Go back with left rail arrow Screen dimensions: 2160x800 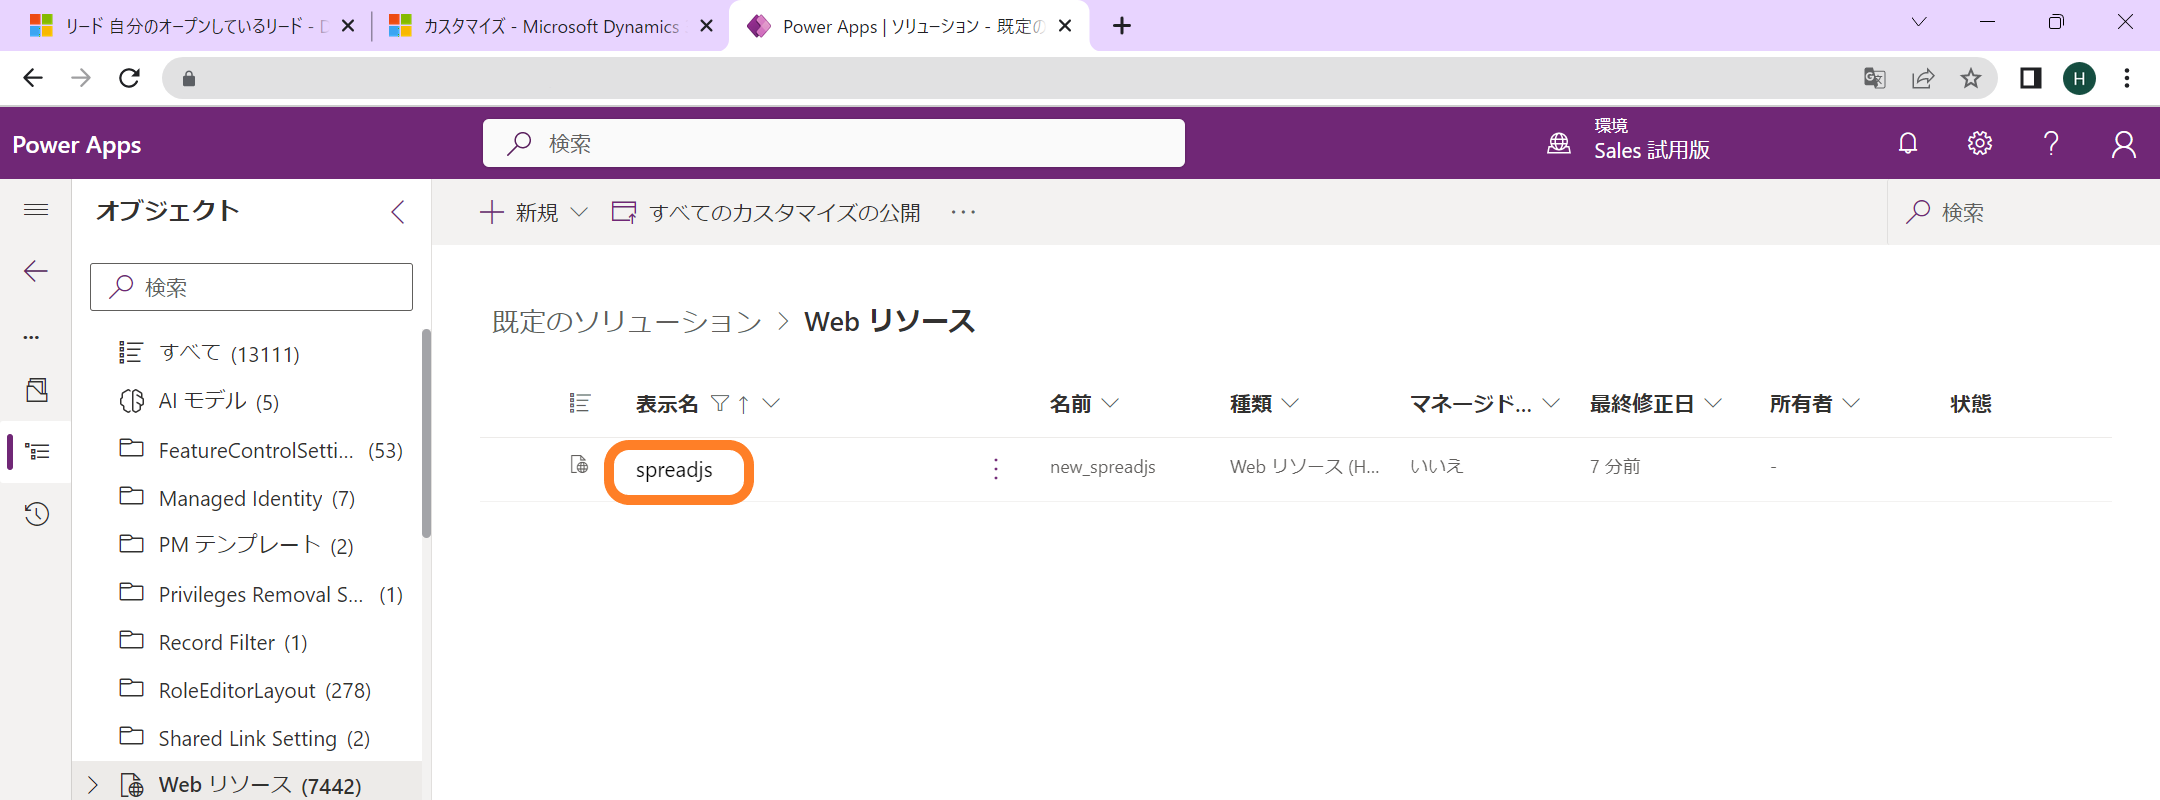pos(36,271)
